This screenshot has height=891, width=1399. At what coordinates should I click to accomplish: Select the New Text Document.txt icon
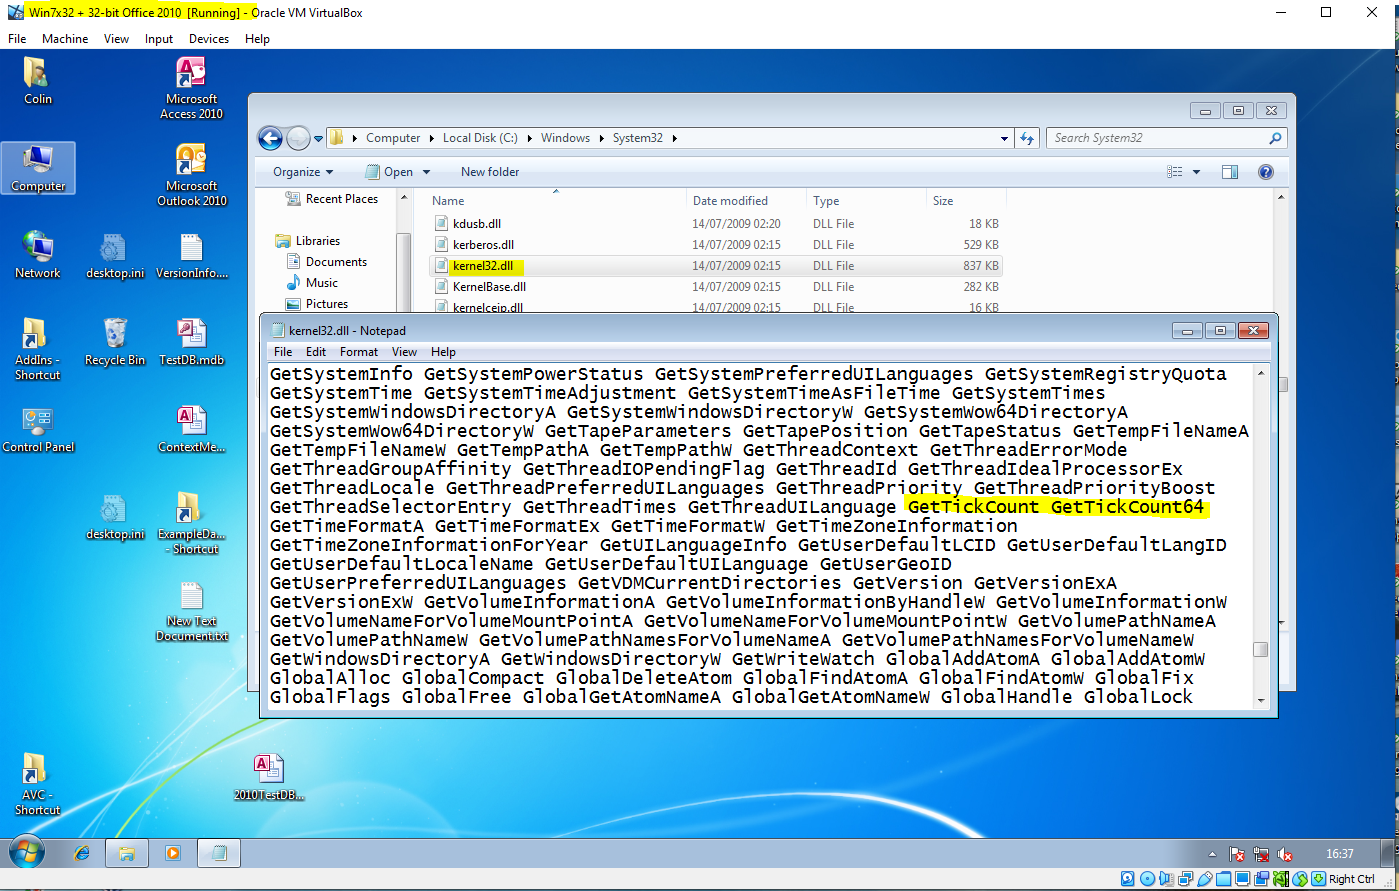tap(192, 611)
